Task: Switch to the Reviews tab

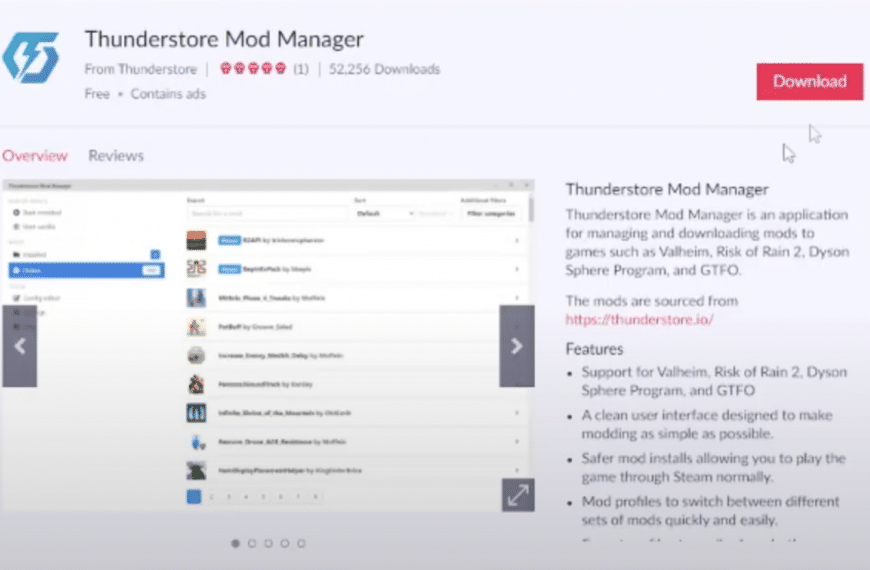Action: [116, 155]
